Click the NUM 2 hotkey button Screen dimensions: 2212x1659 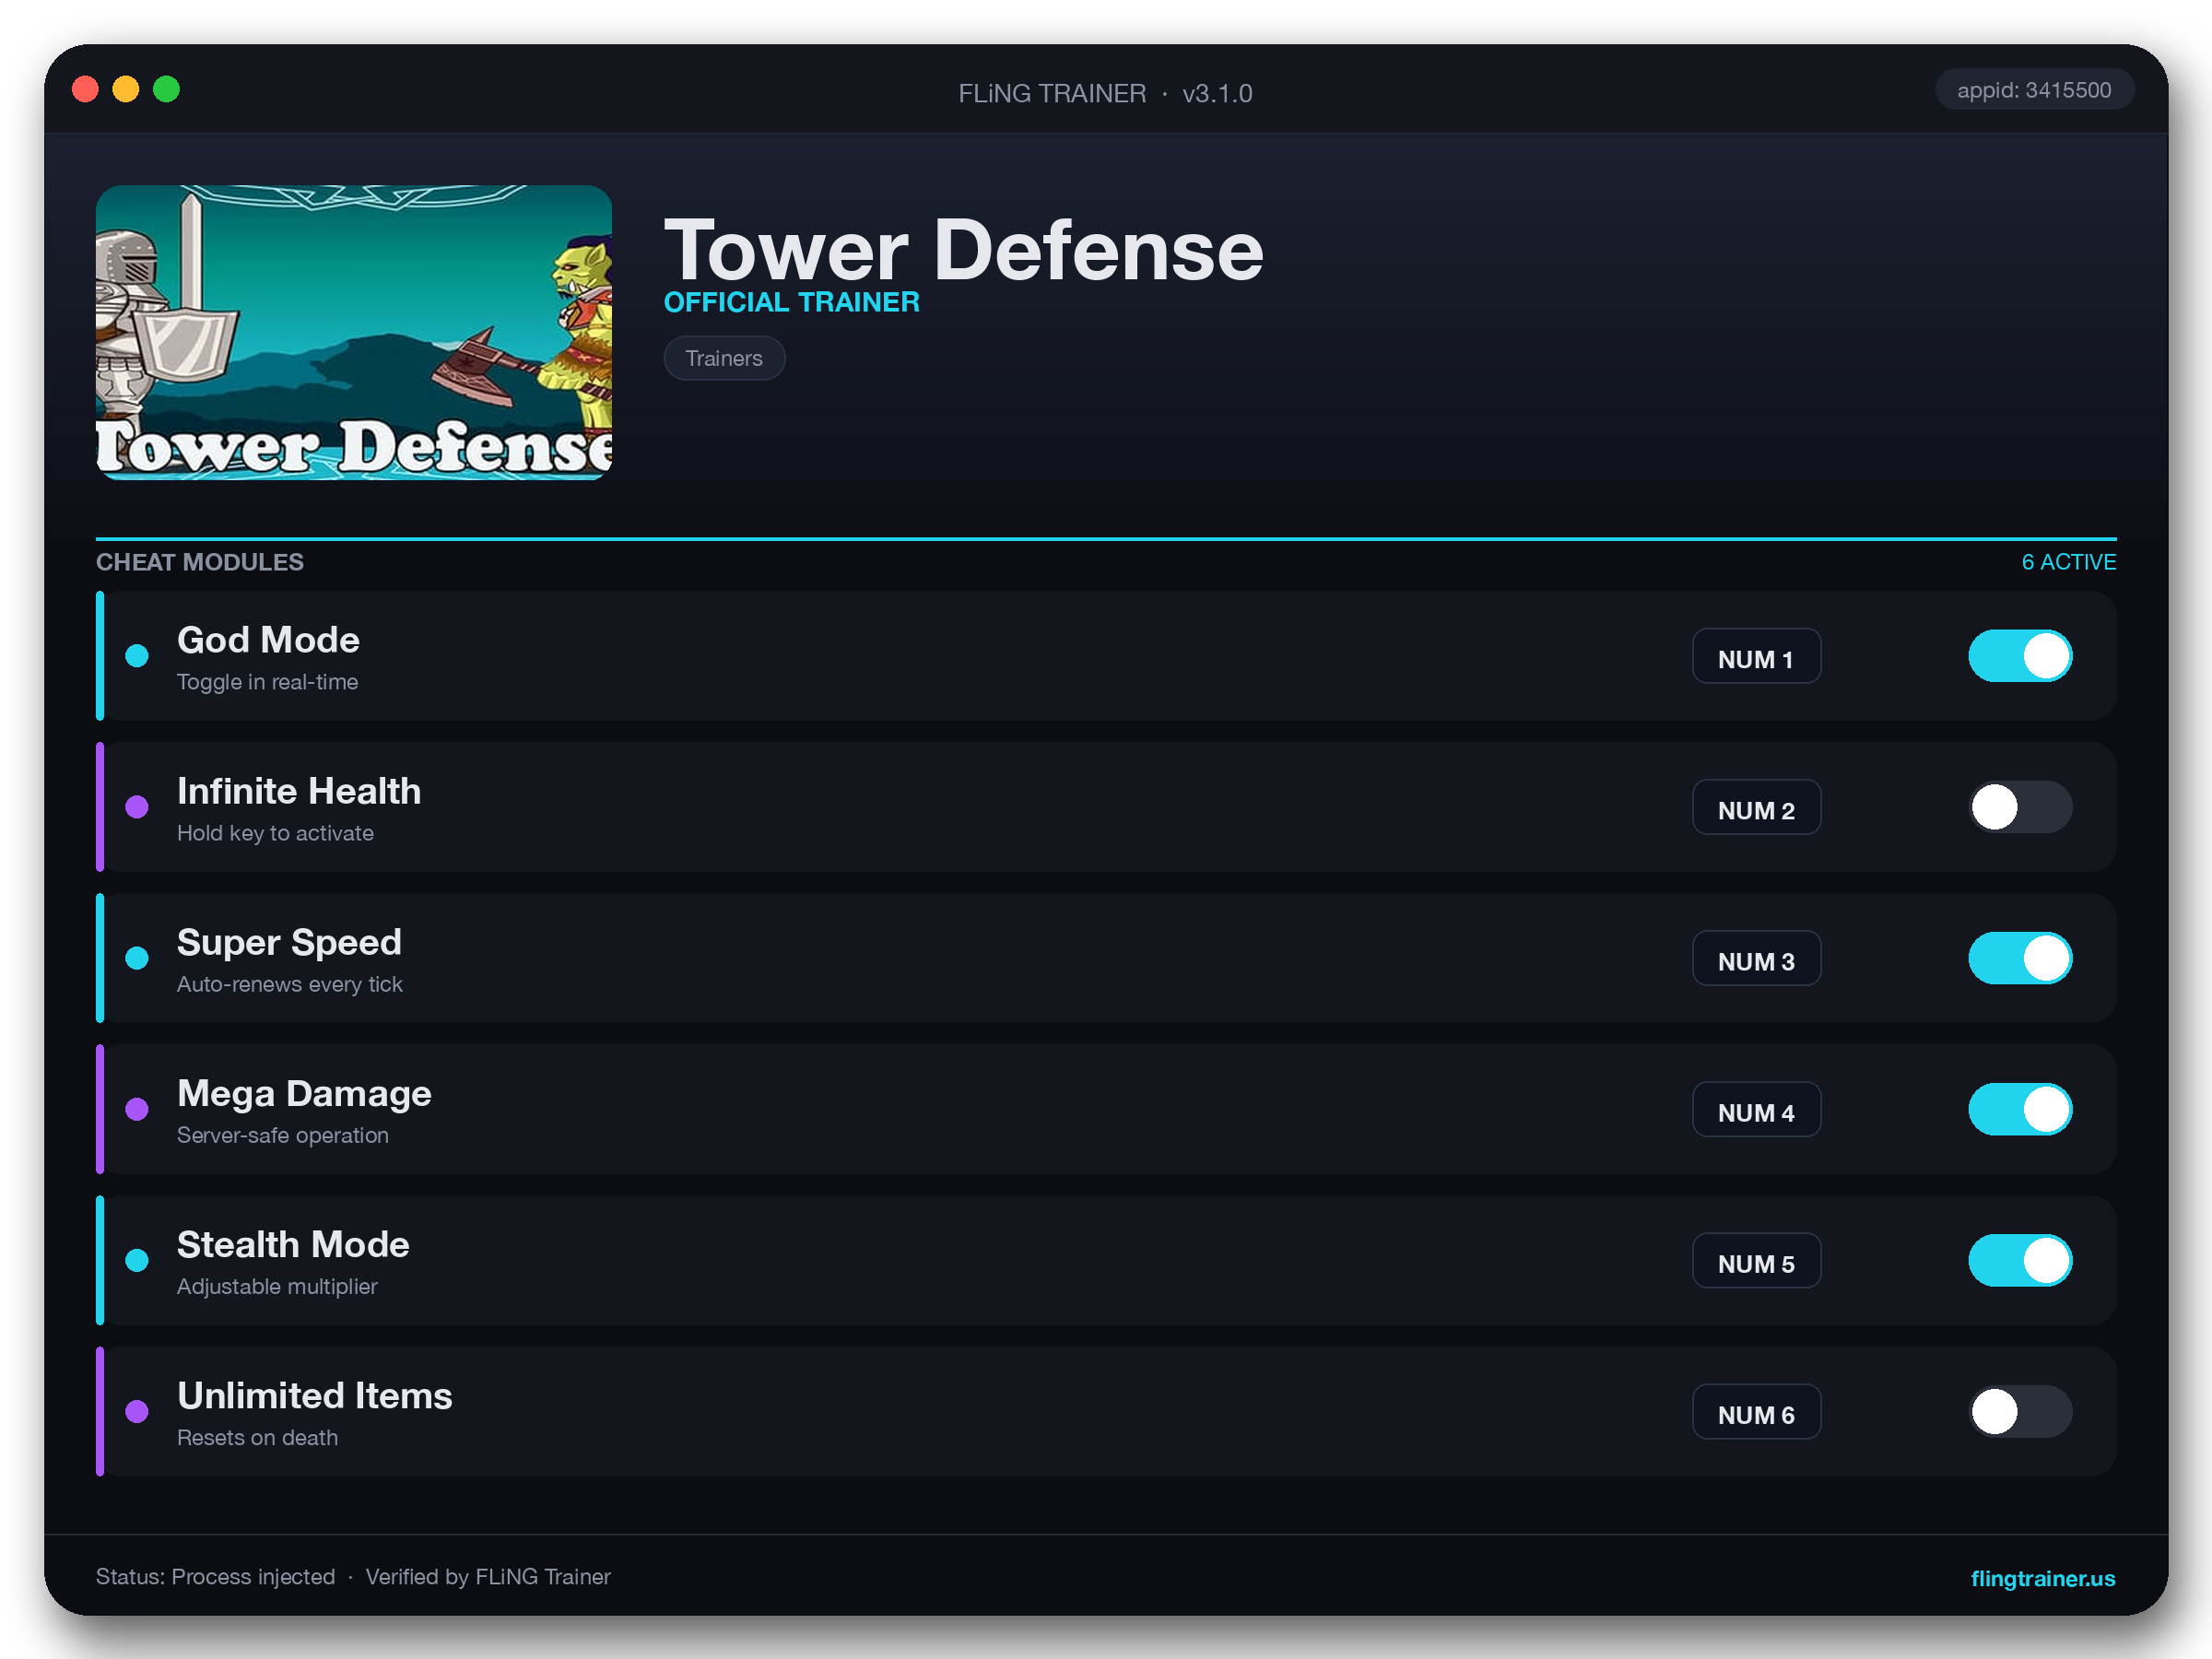click(1756, 808)
